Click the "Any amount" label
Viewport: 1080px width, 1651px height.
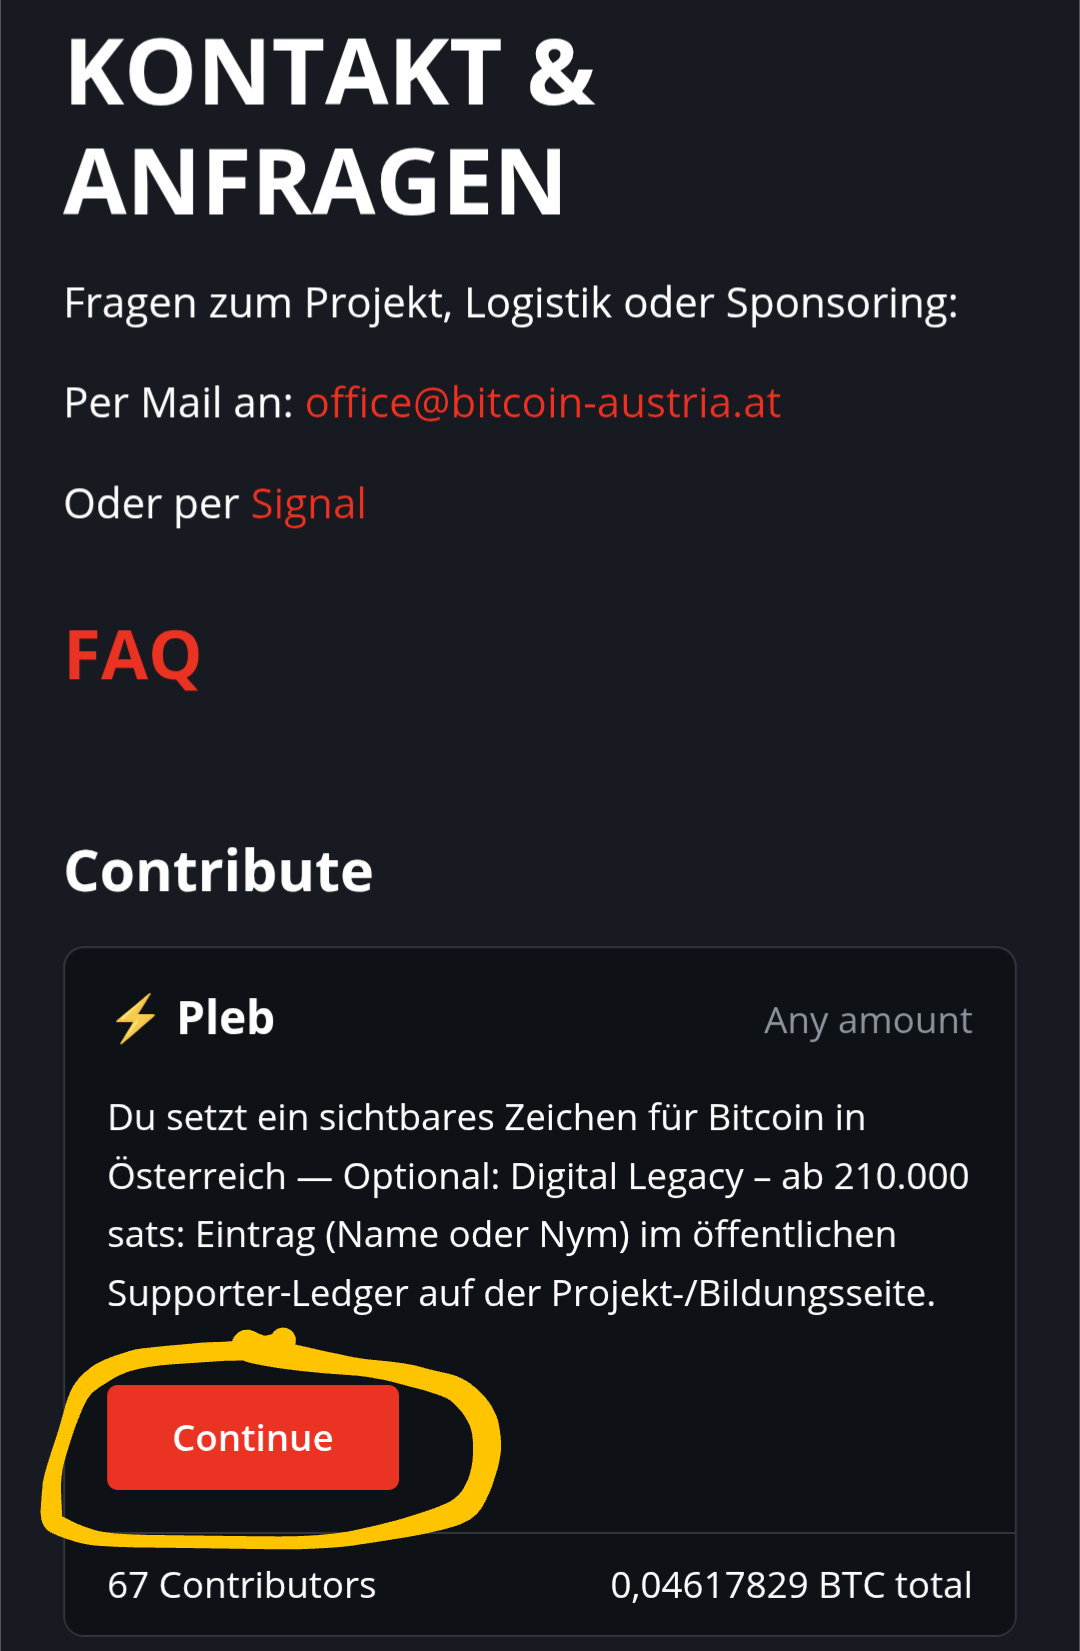pos(868,1021)
